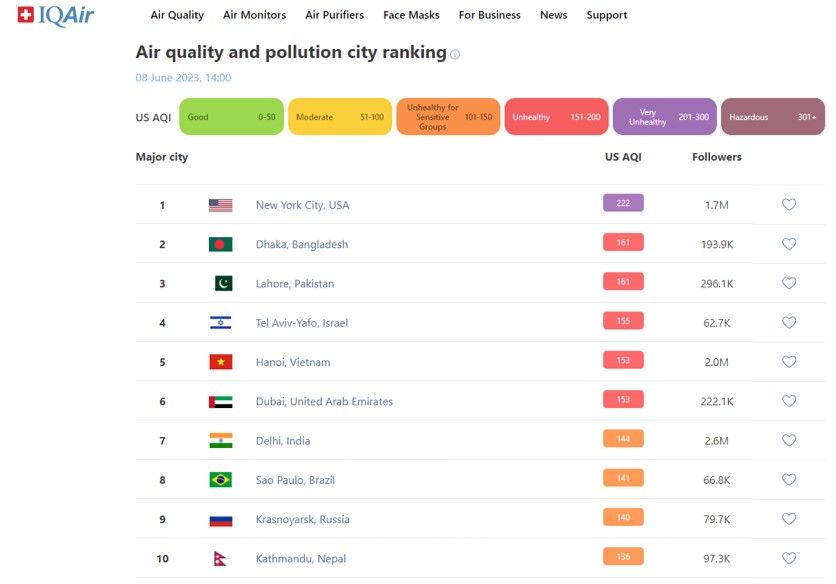
Task: Open Sao Paulo, Brazil link
Action: pyautogui.click(x=295, y=480)
